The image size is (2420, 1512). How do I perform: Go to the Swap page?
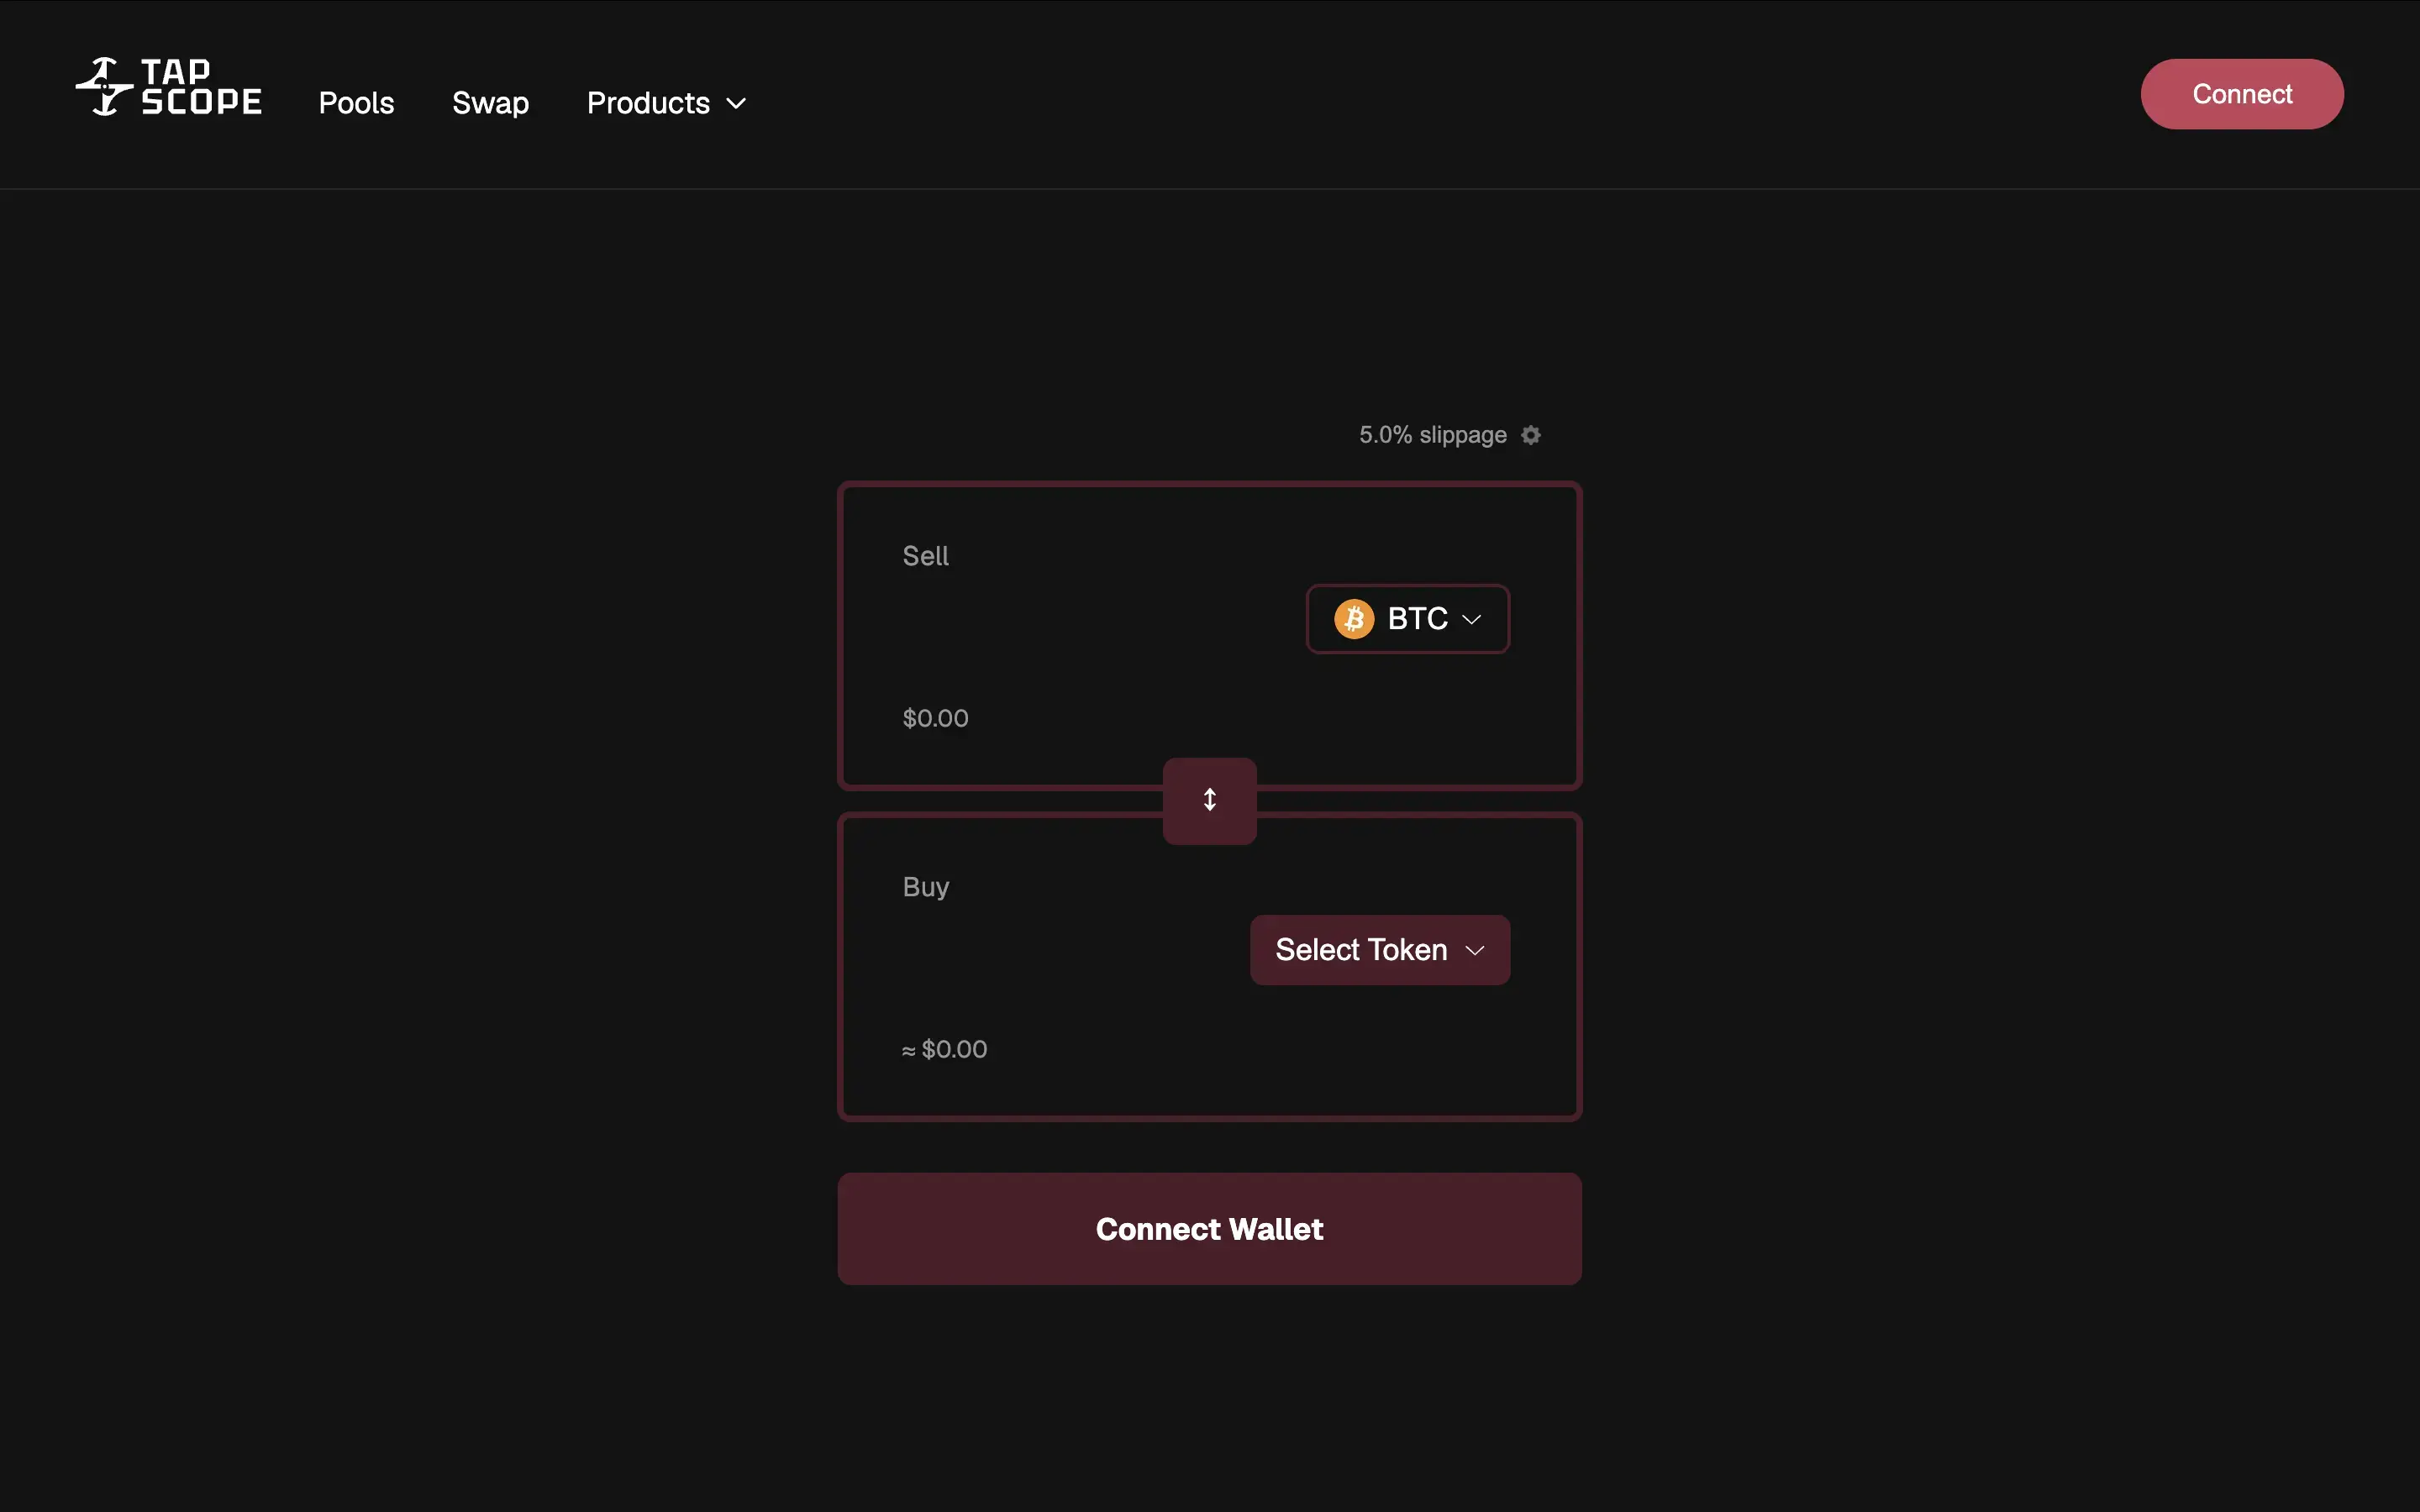490,103
